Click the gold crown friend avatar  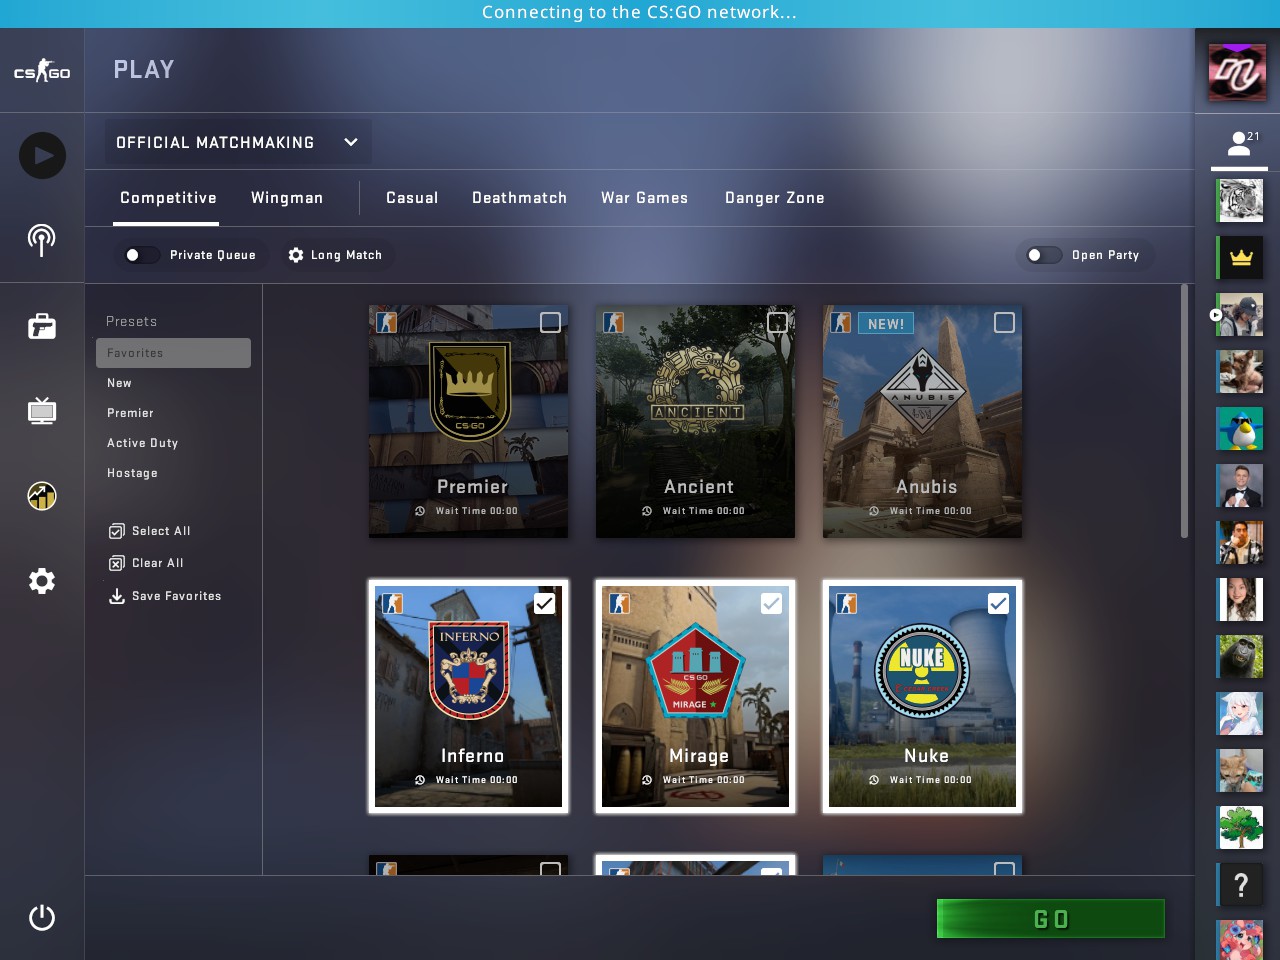tap(1241, 257)
